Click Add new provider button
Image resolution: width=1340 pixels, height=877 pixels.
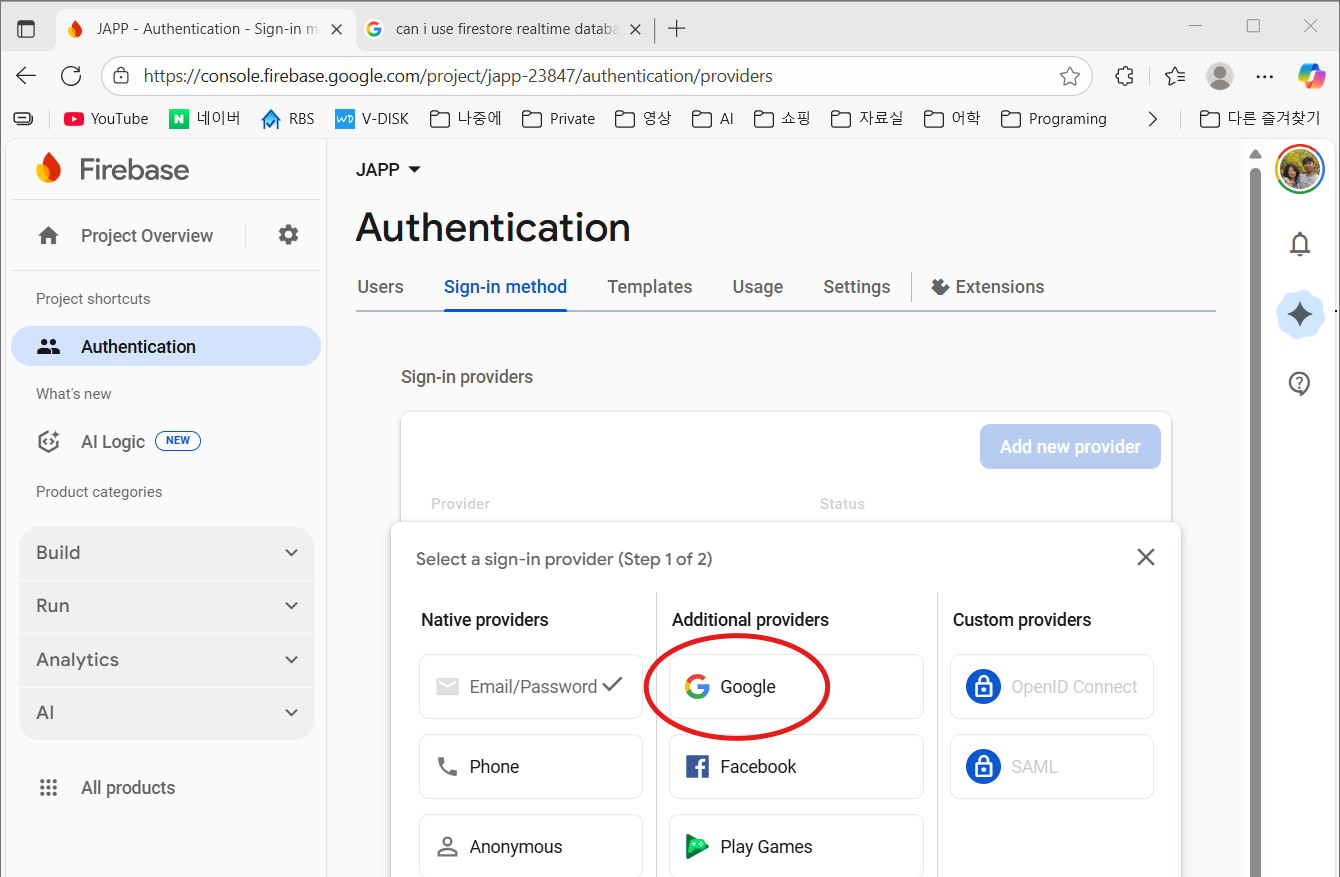pyautogui.click(x=1070, y=447)
